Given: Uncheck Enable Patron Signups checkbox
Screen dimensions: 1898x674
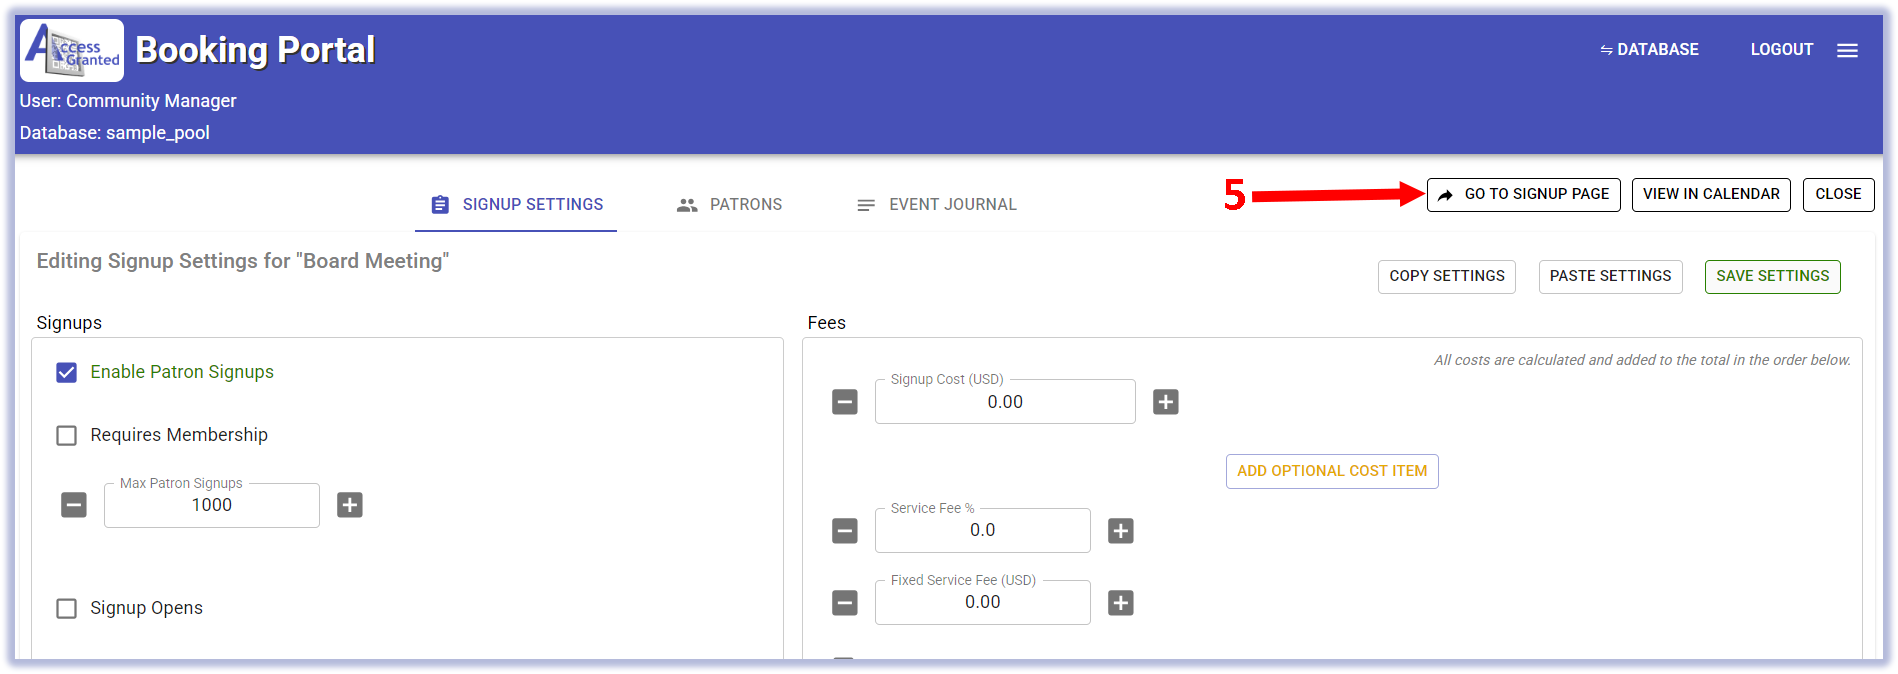Looking at the screenshot, I should tap(67, 373).
